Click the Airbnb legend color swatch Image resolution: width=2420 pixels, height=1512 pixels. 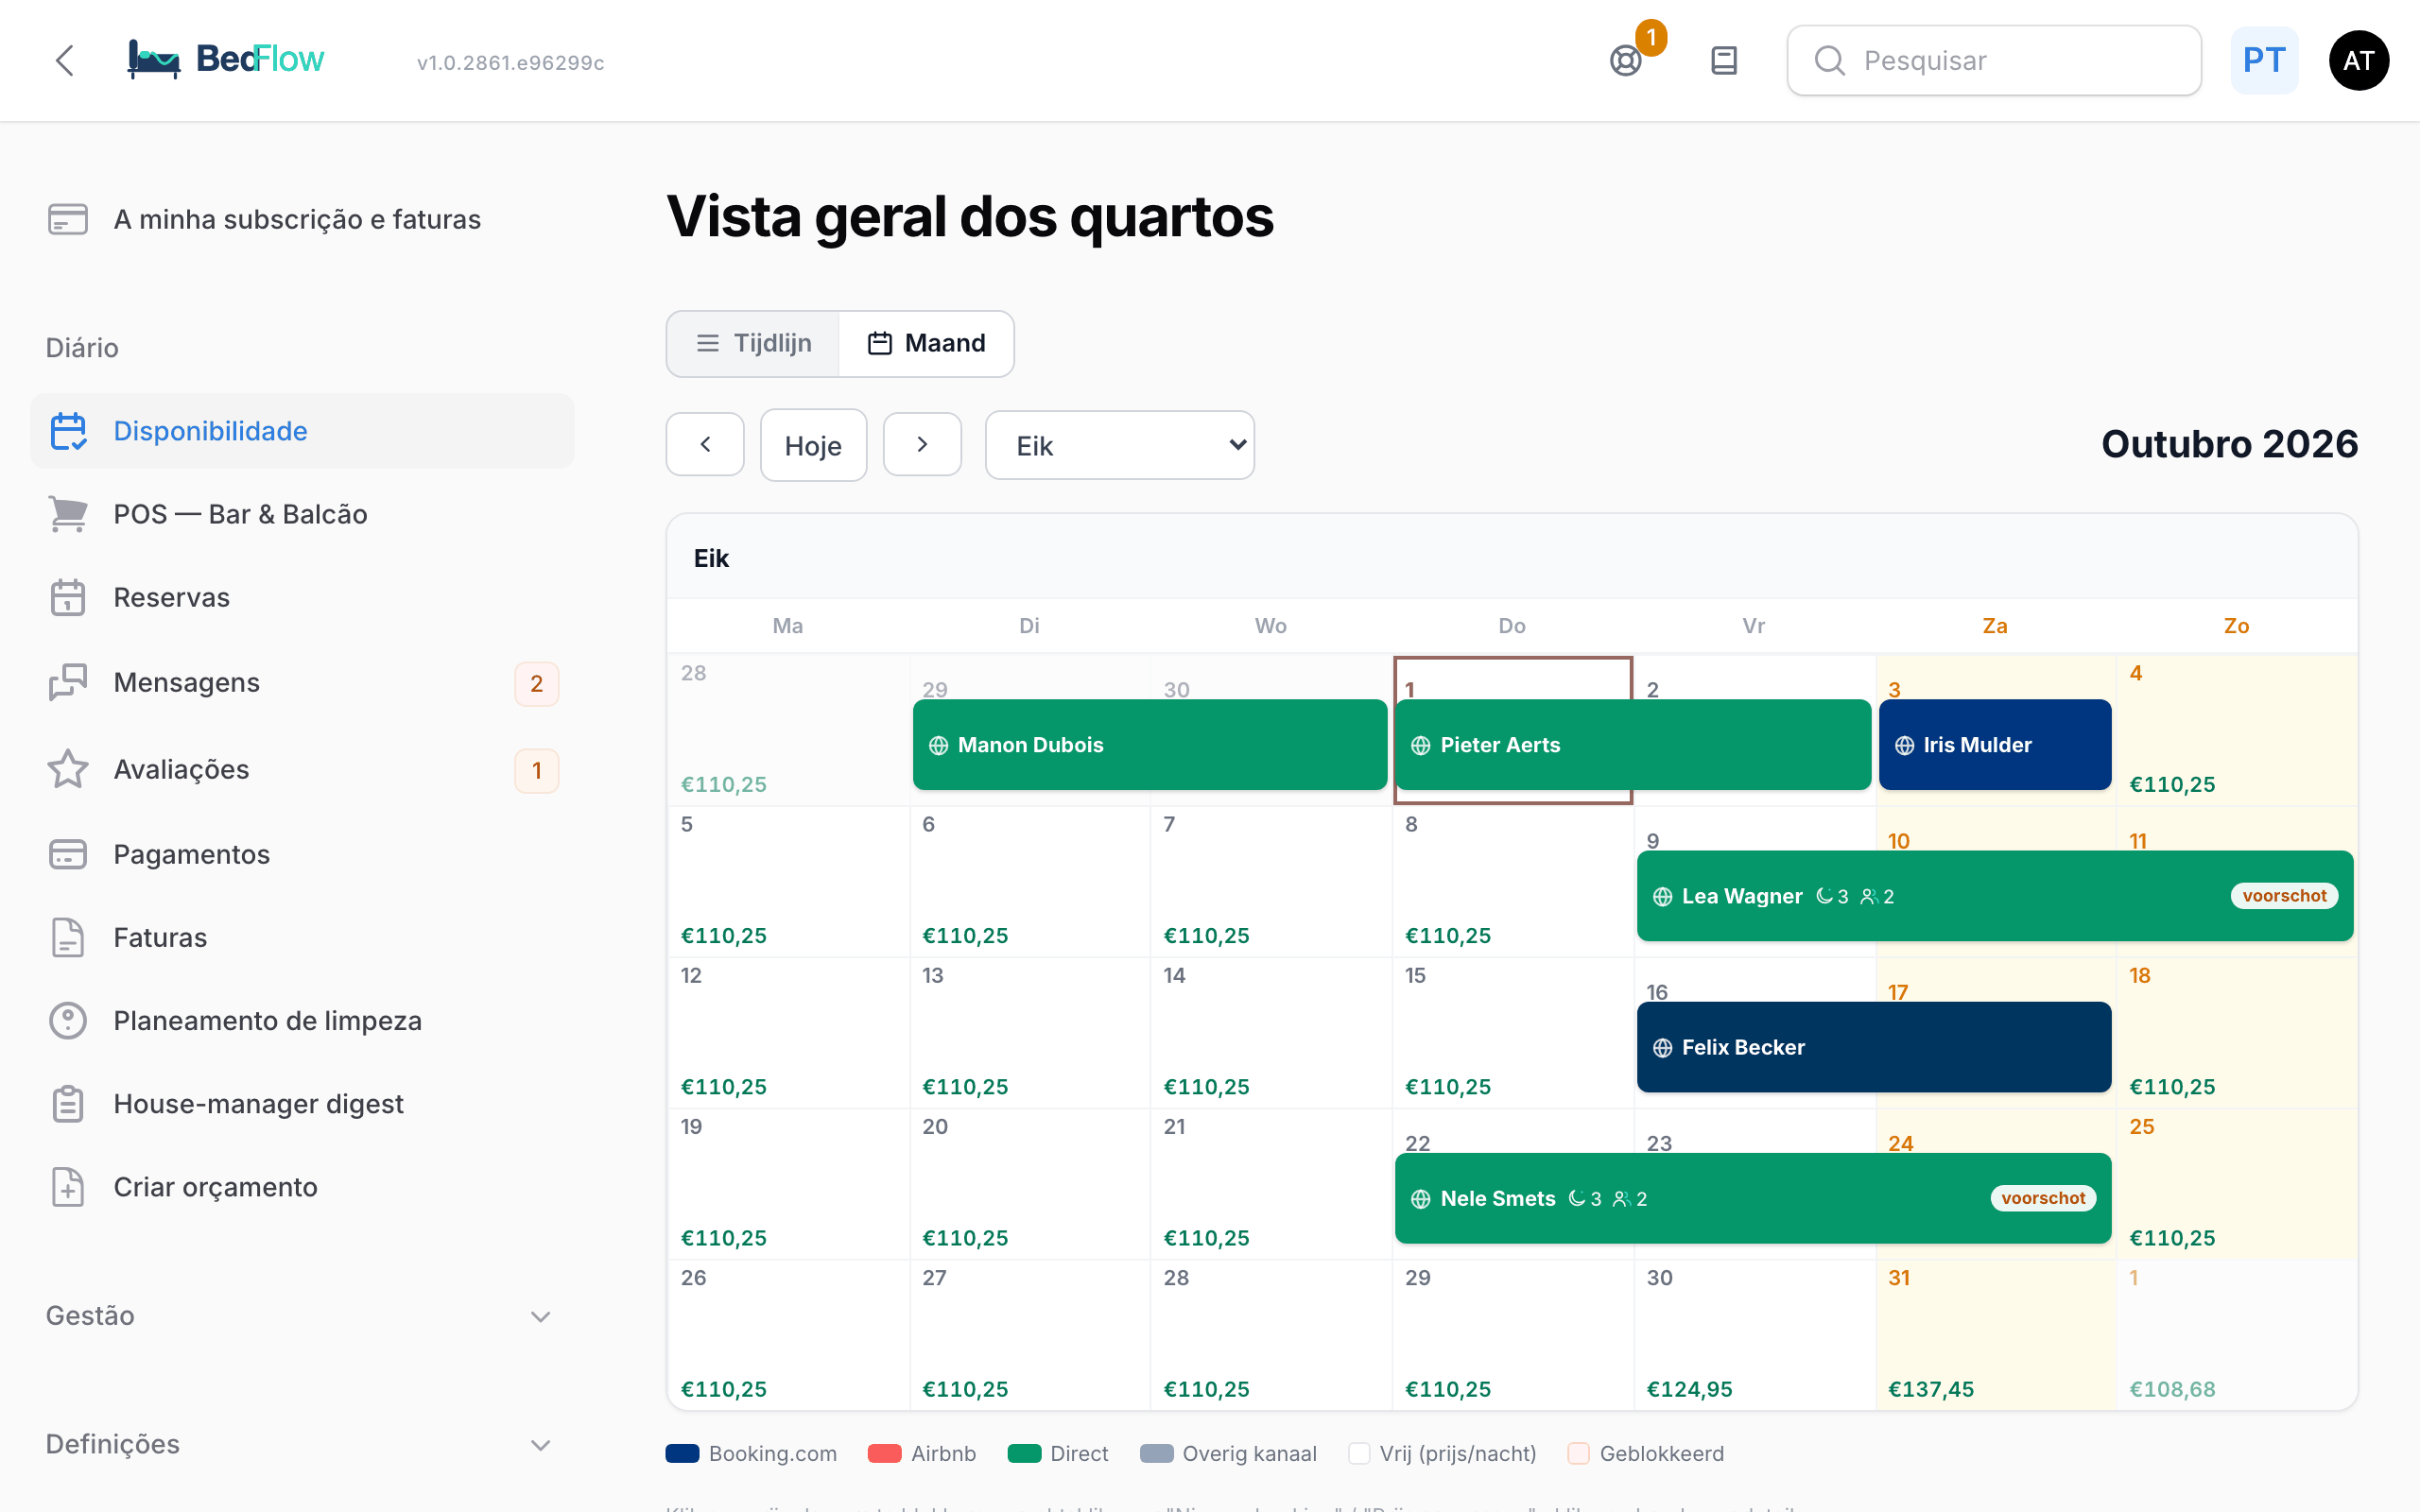(x=884, y=1454)
